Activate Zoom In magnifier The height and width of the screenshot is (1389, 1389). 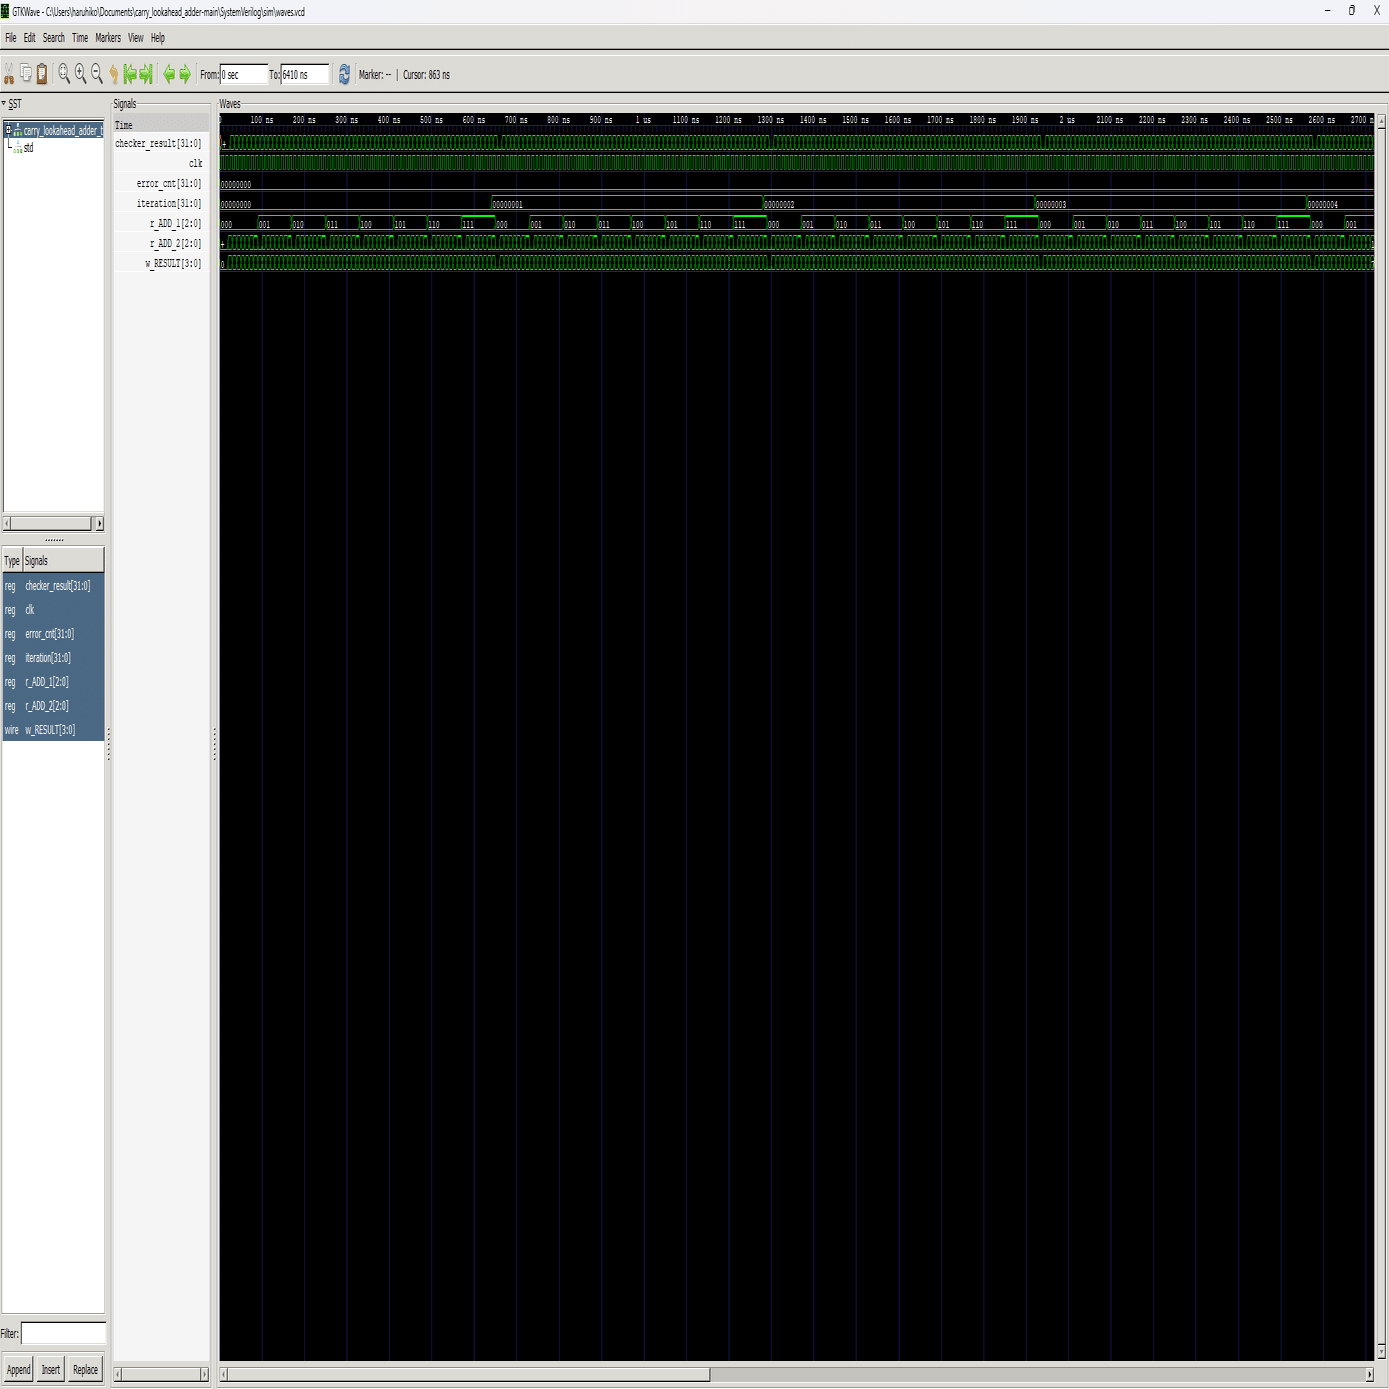tap(80, 73)
